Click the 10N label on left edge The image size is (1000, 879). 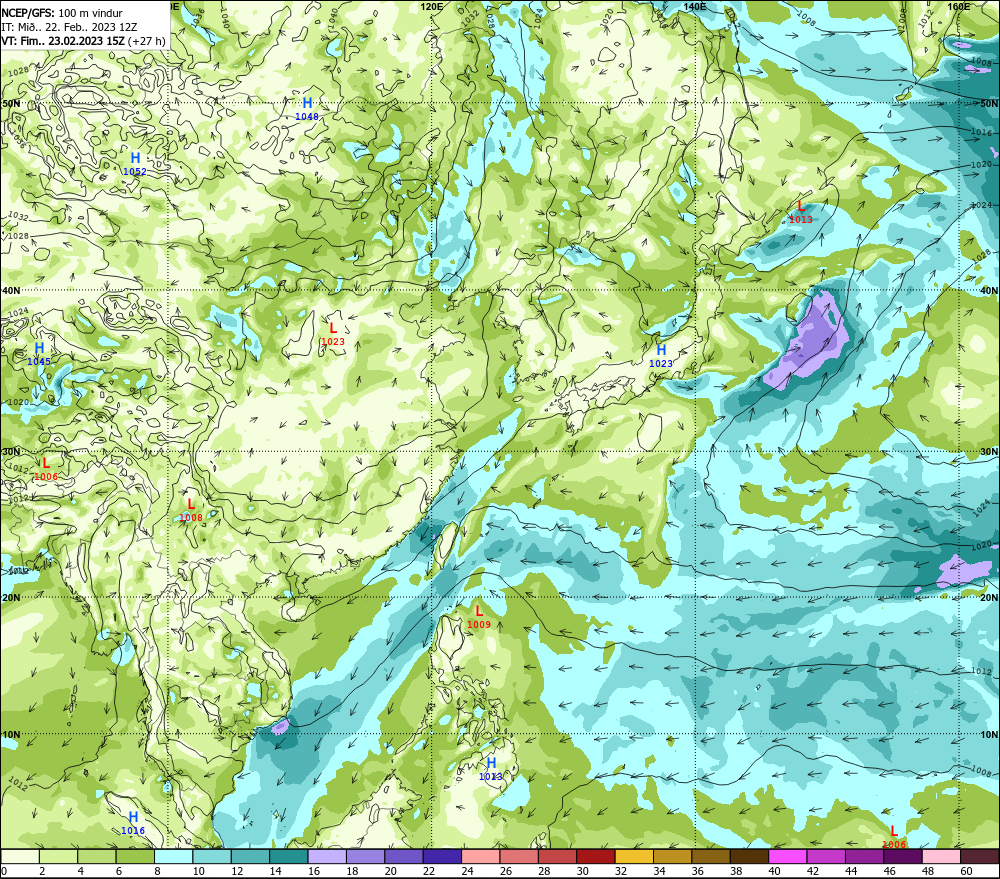click(11, 735)
